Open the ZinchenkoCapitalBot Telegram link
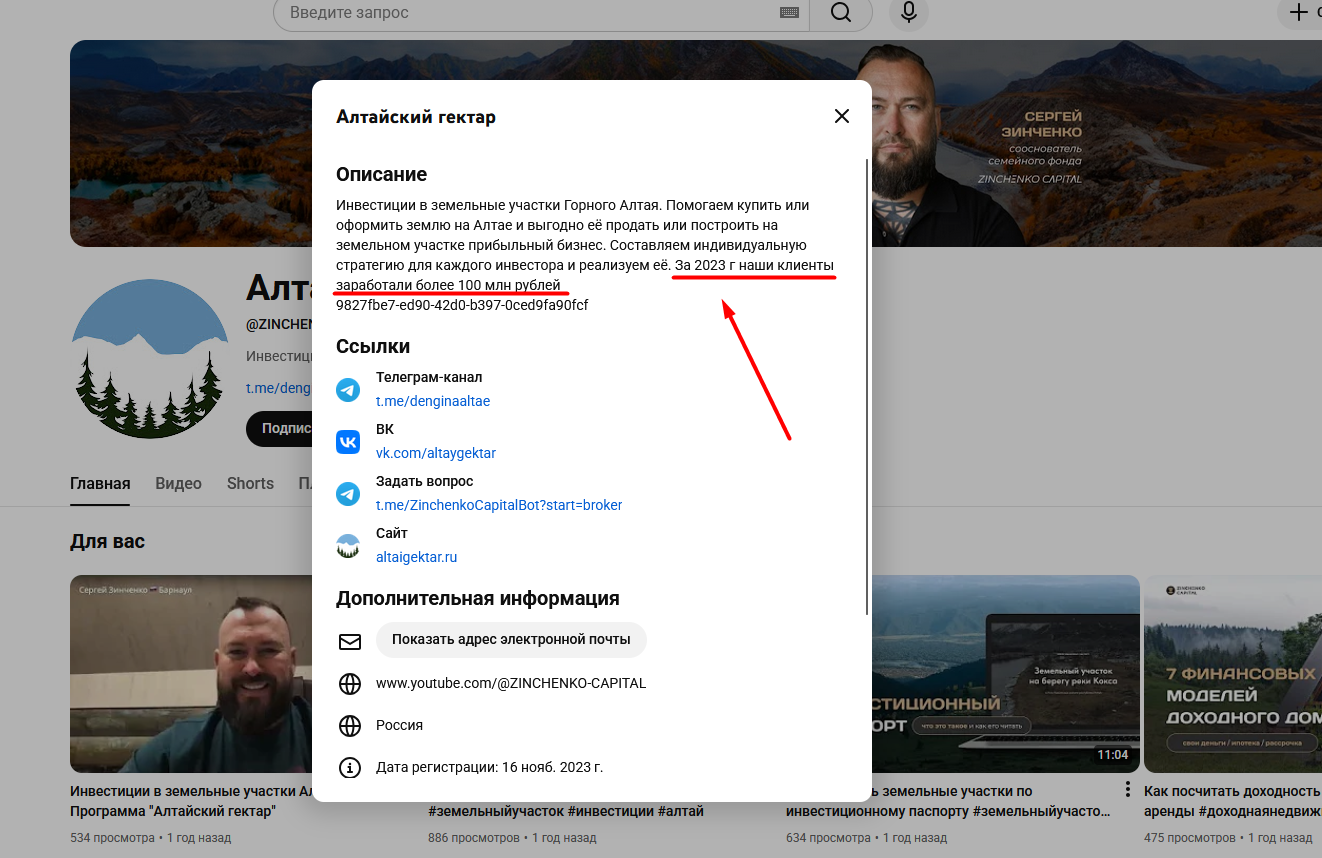 498,505
